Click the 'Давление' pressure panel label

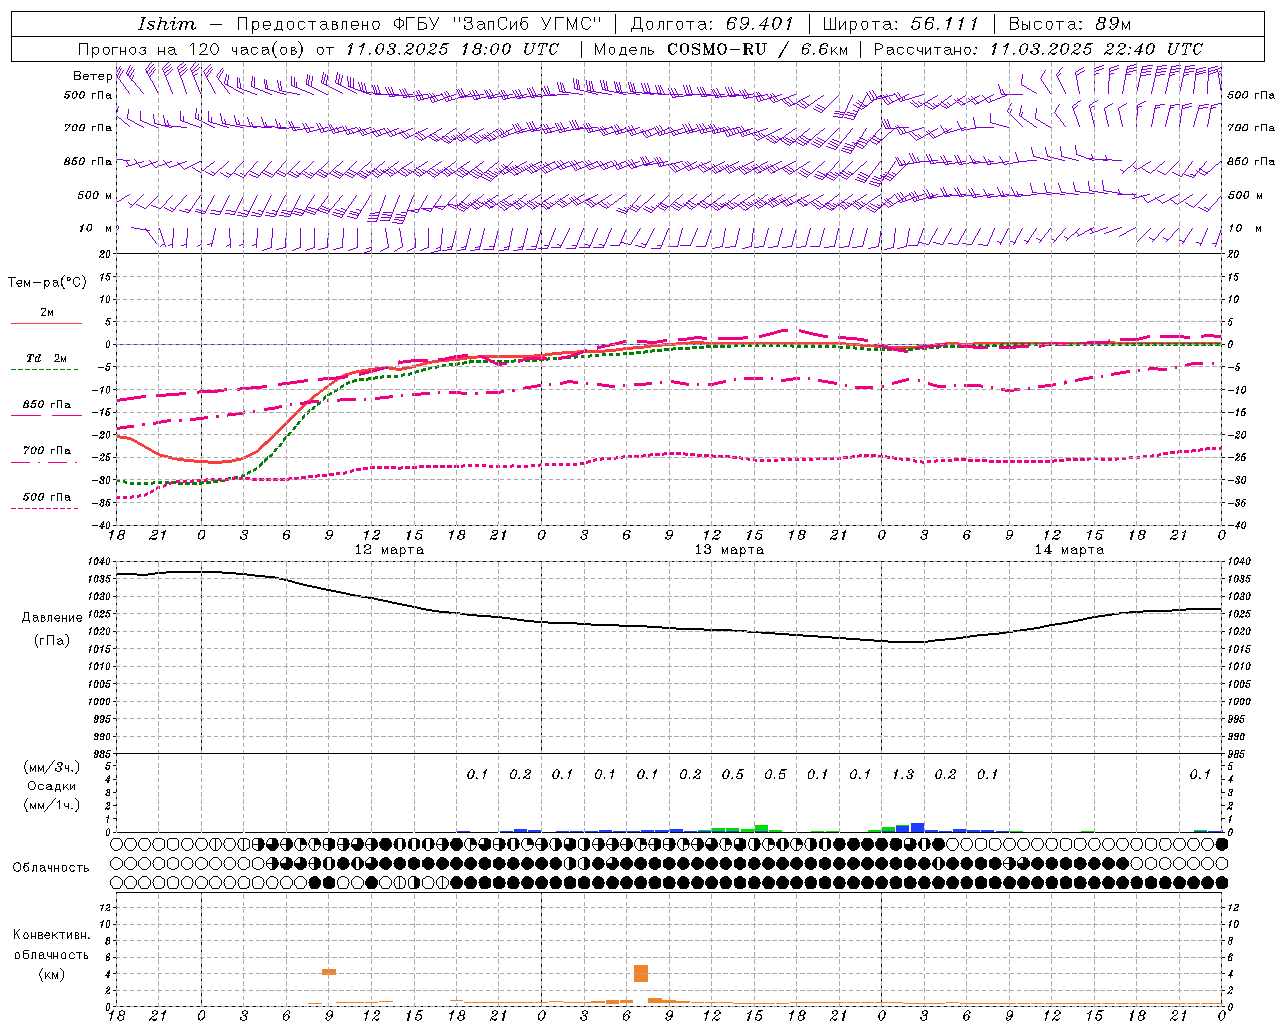coord(52,618)
